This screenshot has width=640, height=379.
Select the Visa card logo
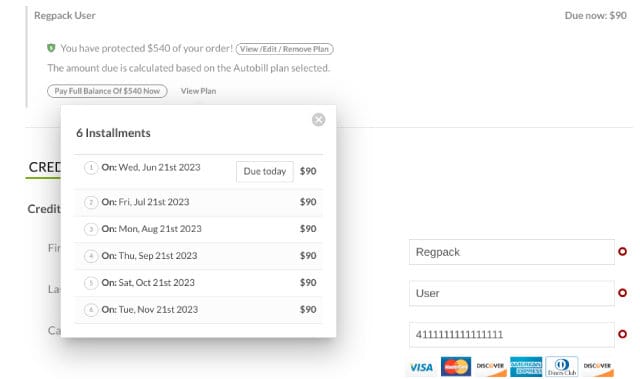[422, 367]
